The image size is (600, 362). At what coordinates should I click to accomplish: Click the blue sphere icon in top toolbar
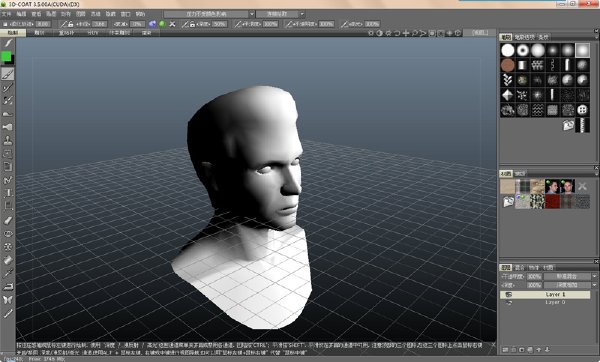pyautogui.click(x=152, y=24)
